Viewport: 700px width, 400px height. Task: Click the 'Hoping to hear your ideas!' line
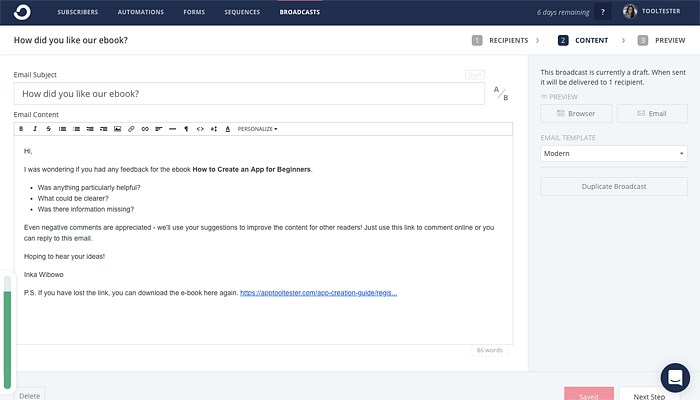(64, 257)
